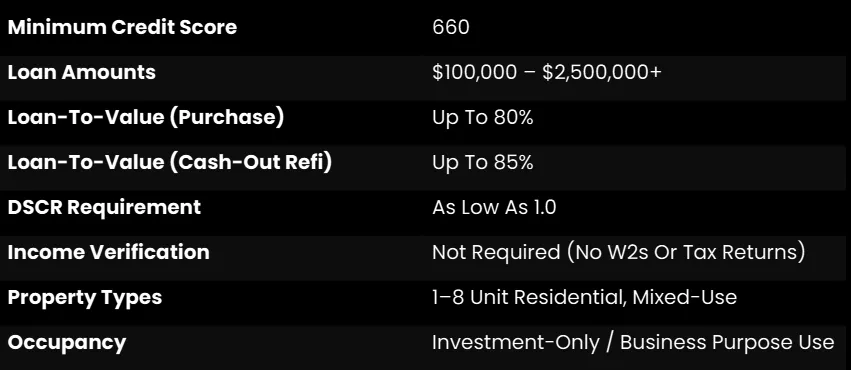This screenshot has width=851, height=370.
Task: Select the Up To 85% value
Action: [x=482, y=163]
